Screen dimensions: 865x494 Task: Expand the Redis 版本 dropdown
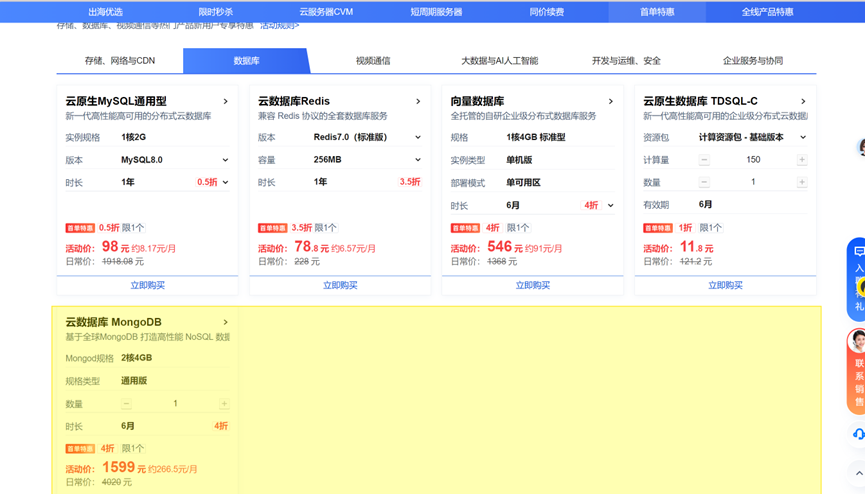418,137
